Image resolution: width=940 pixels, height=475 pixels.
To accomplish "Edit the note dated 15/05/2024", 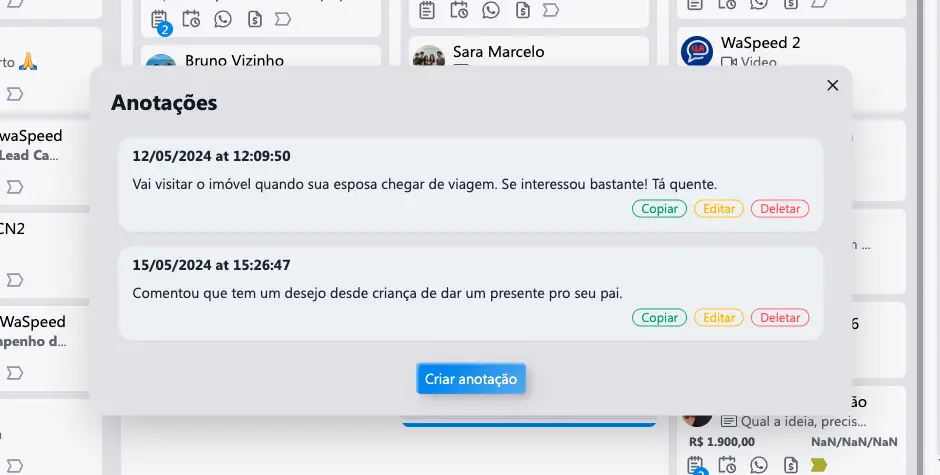I will coord(719,318).
